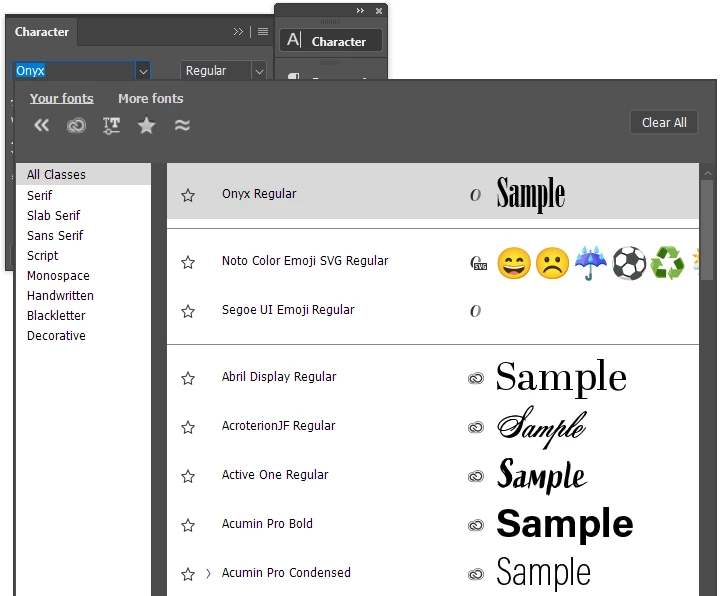Click AcroterionJF script Sample preview

(542, 427)
